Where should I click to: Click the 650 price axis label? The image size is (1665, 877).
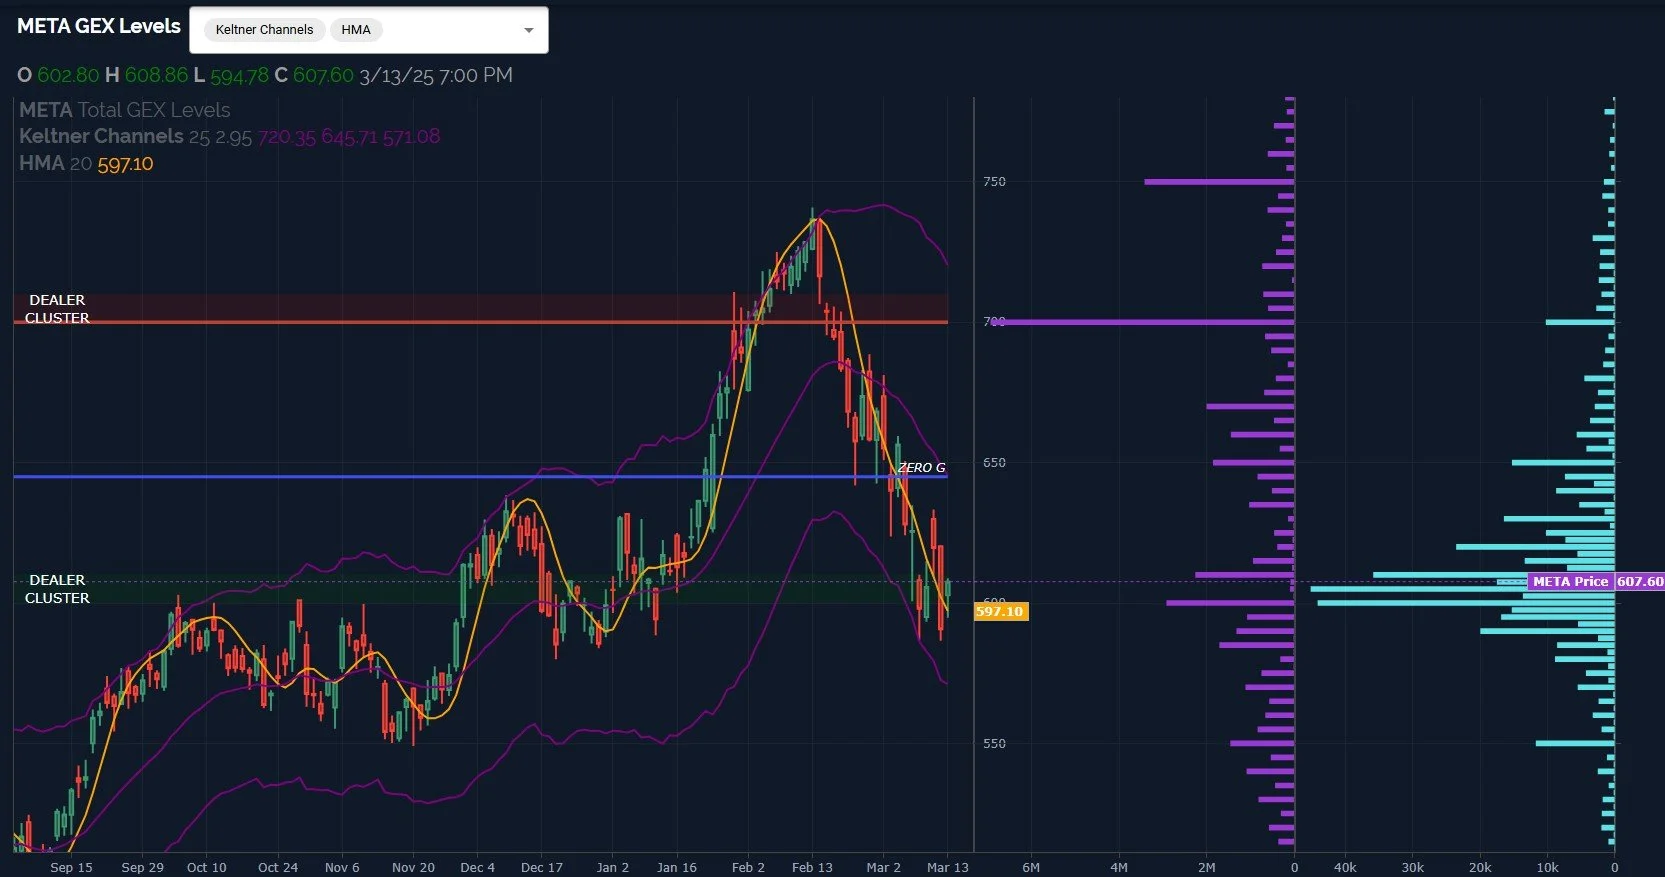click(x=994, y=462)
